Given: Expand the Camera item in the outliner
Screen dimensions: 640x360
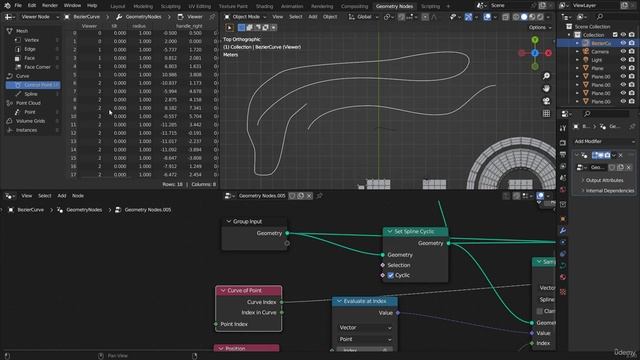Looking at the screenshot, I should point(577,52).
